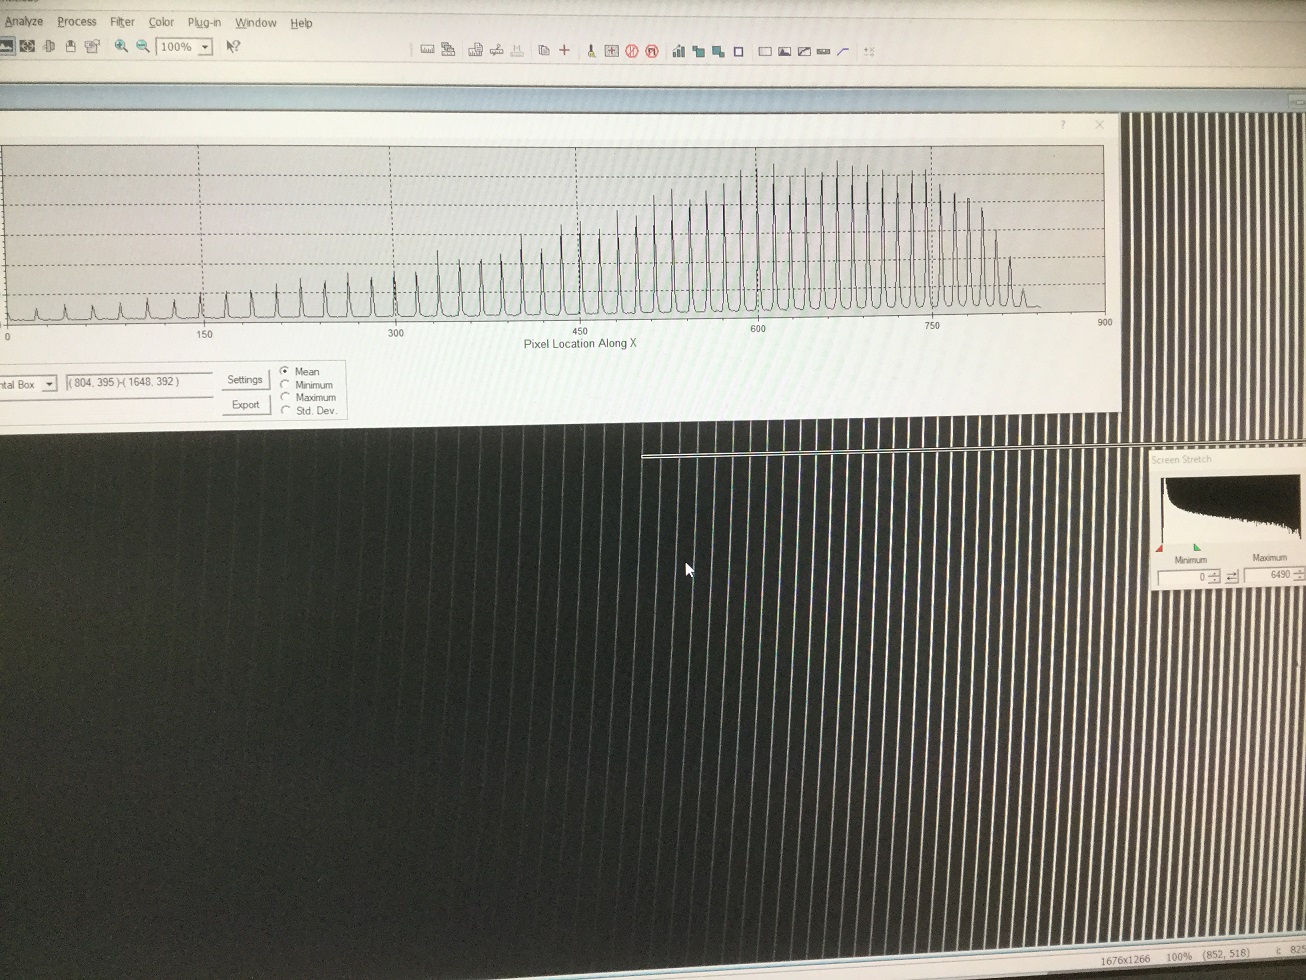Select the Zoom Out magnifier tool
The height and width of the screenshot is (980, 1306).
pos(143,46)
